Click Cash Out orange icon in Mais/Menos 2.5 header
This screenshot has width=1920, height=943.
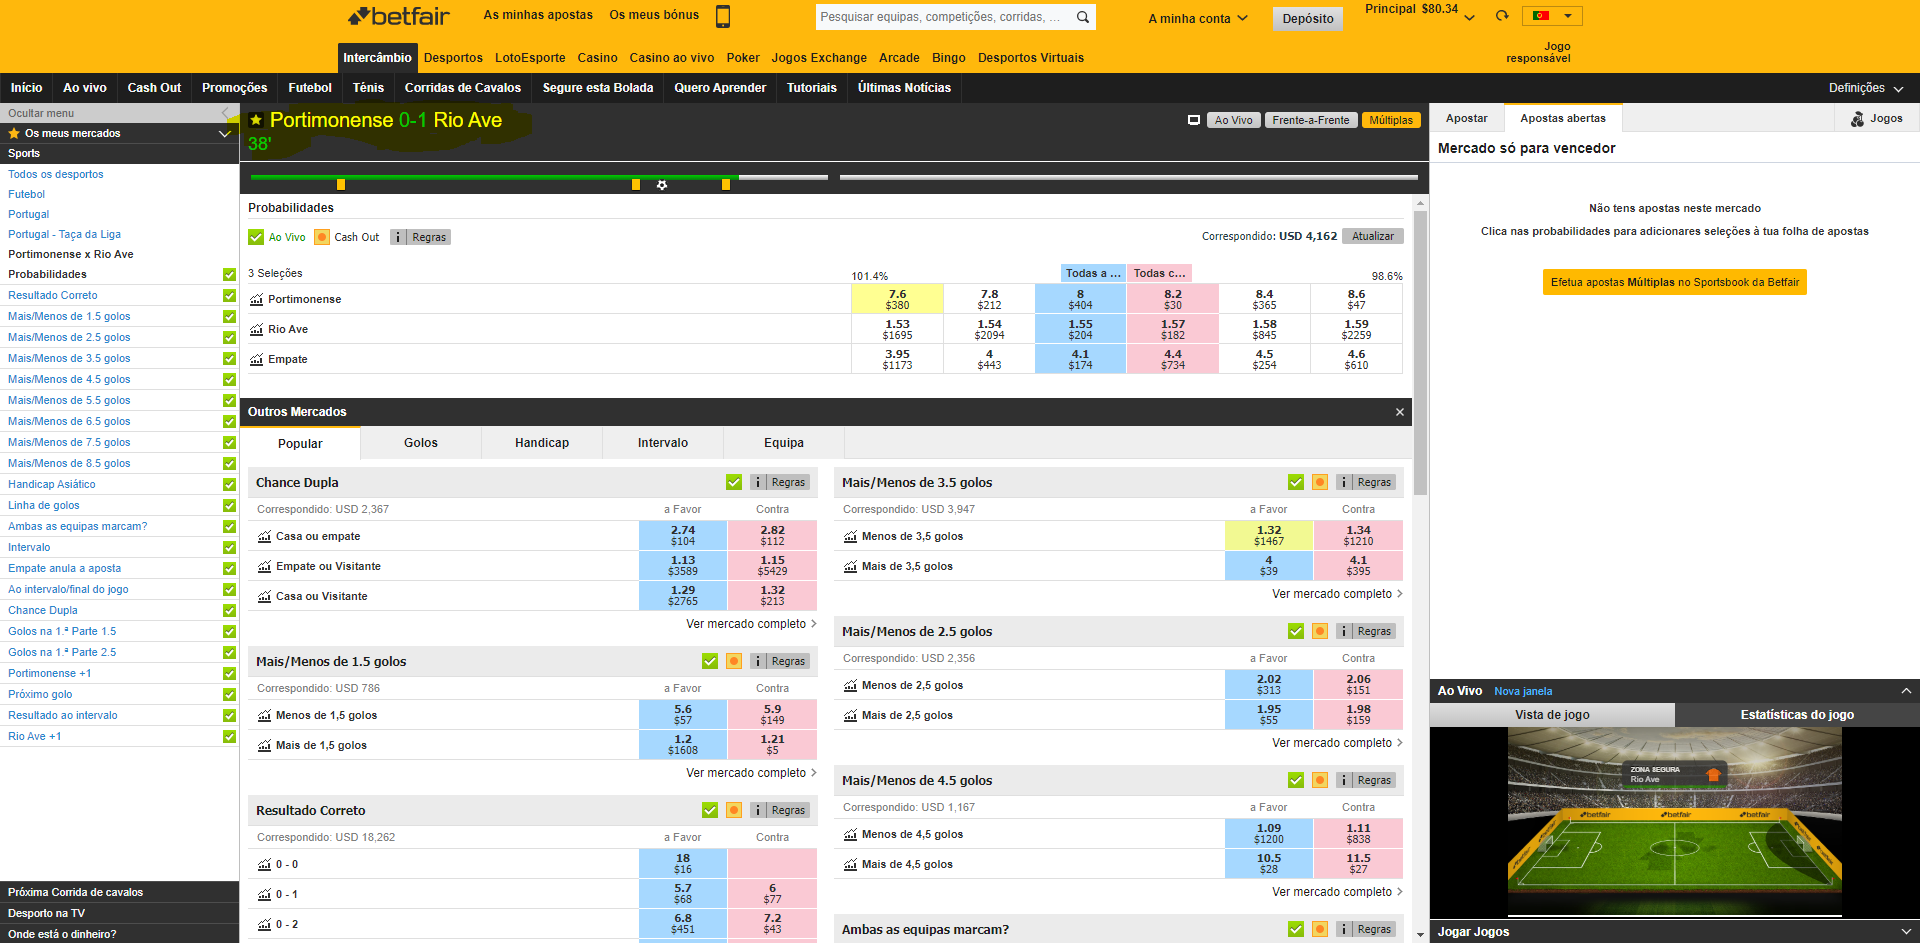click(1320, 631)
